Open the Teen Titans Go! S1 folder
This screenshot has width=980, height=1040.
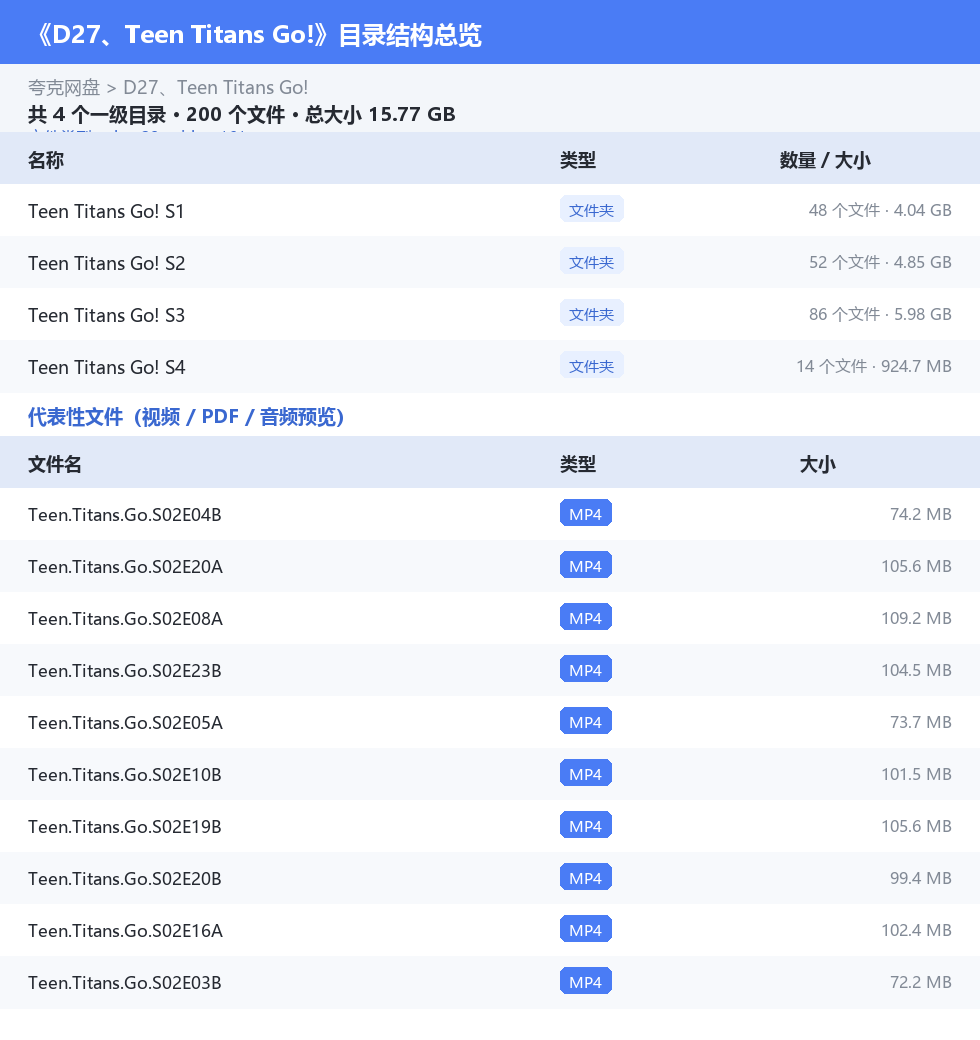[x=106, y=211]
